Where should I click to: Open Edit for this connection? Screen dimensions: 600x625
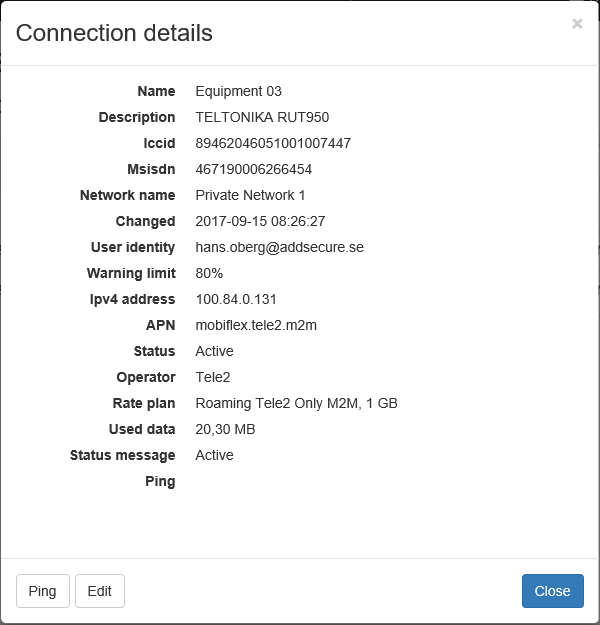[100, 591]
